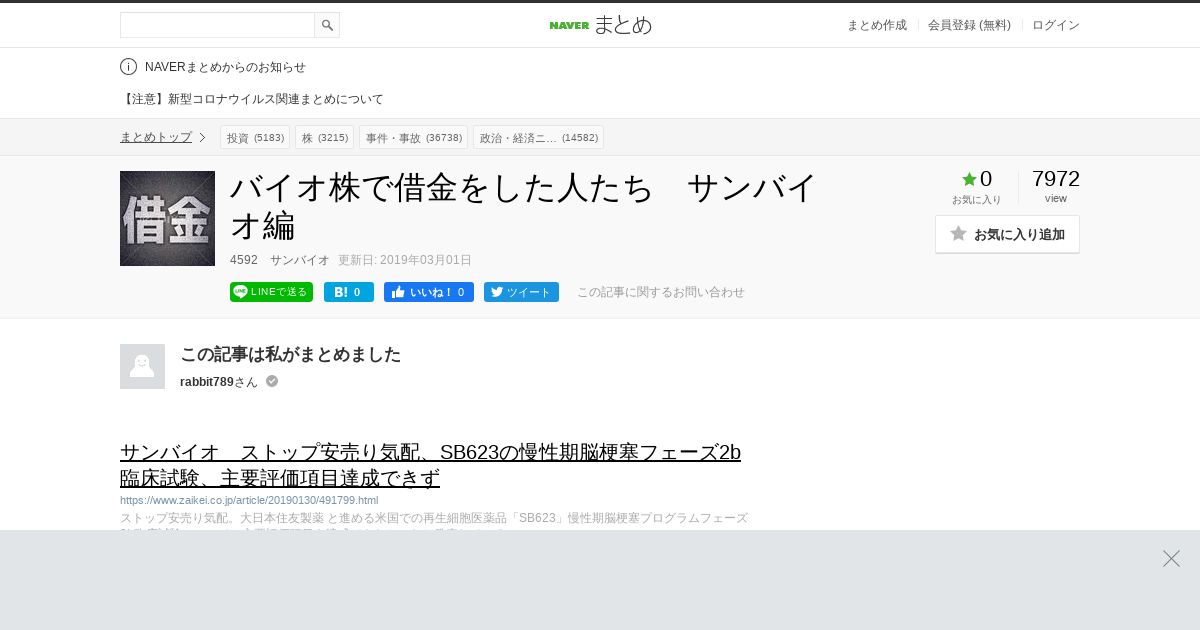The width and height of the screenshot is (1200, 630).
Task: Click the verified checkmark badge beside rabbit789
Action: point(272,381)
